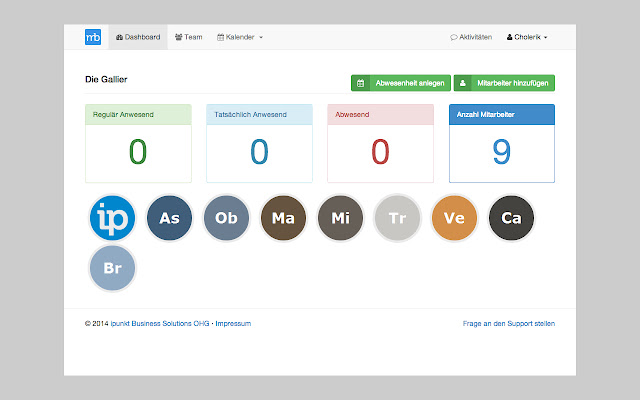
Task: Open the Ma employee avatar
Action: tap(283, 218)
